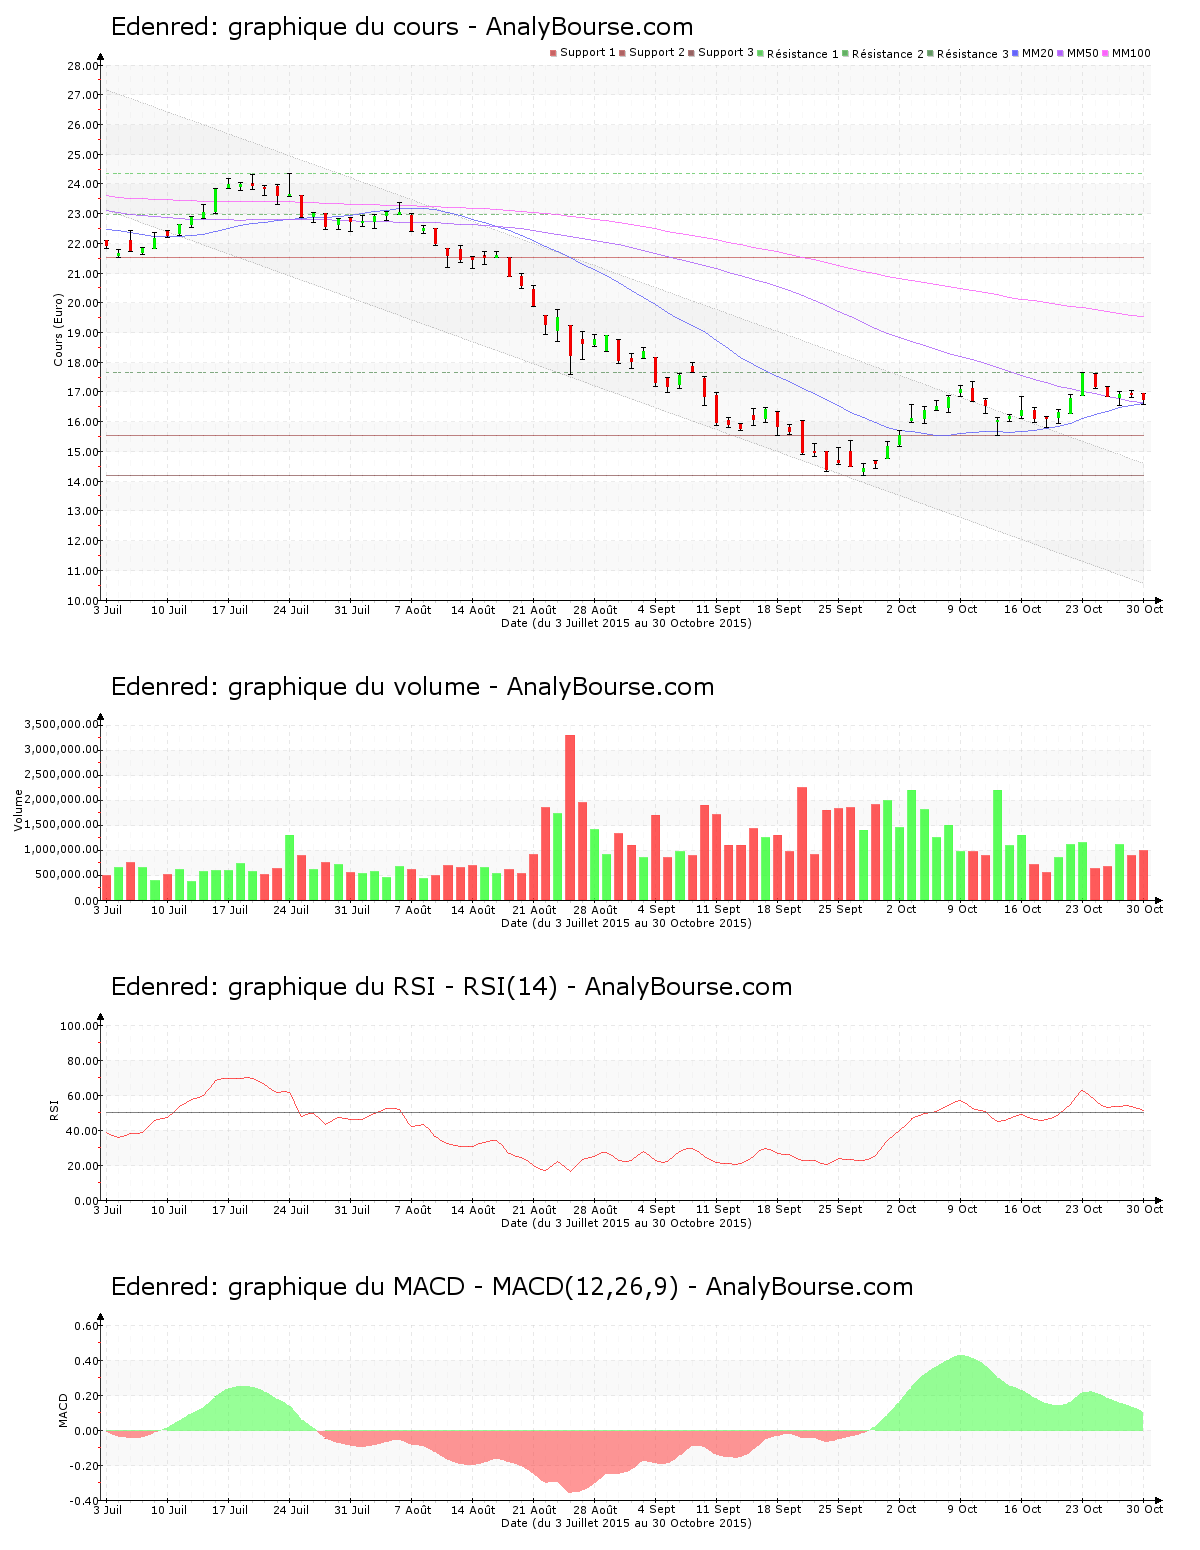1200x1550 pixels.
Task: Click the pink MM100 legend swatch
Action: click(x=1106, y=53)
